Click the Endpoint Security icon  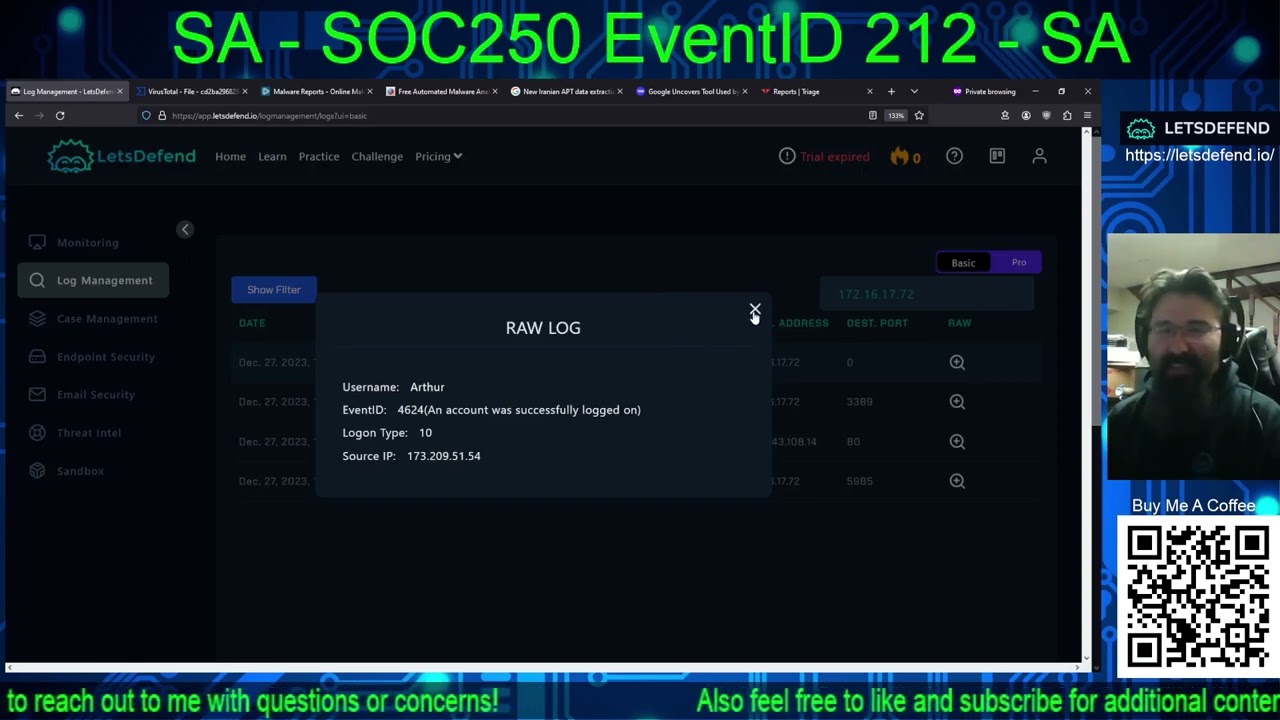point(37,357)
